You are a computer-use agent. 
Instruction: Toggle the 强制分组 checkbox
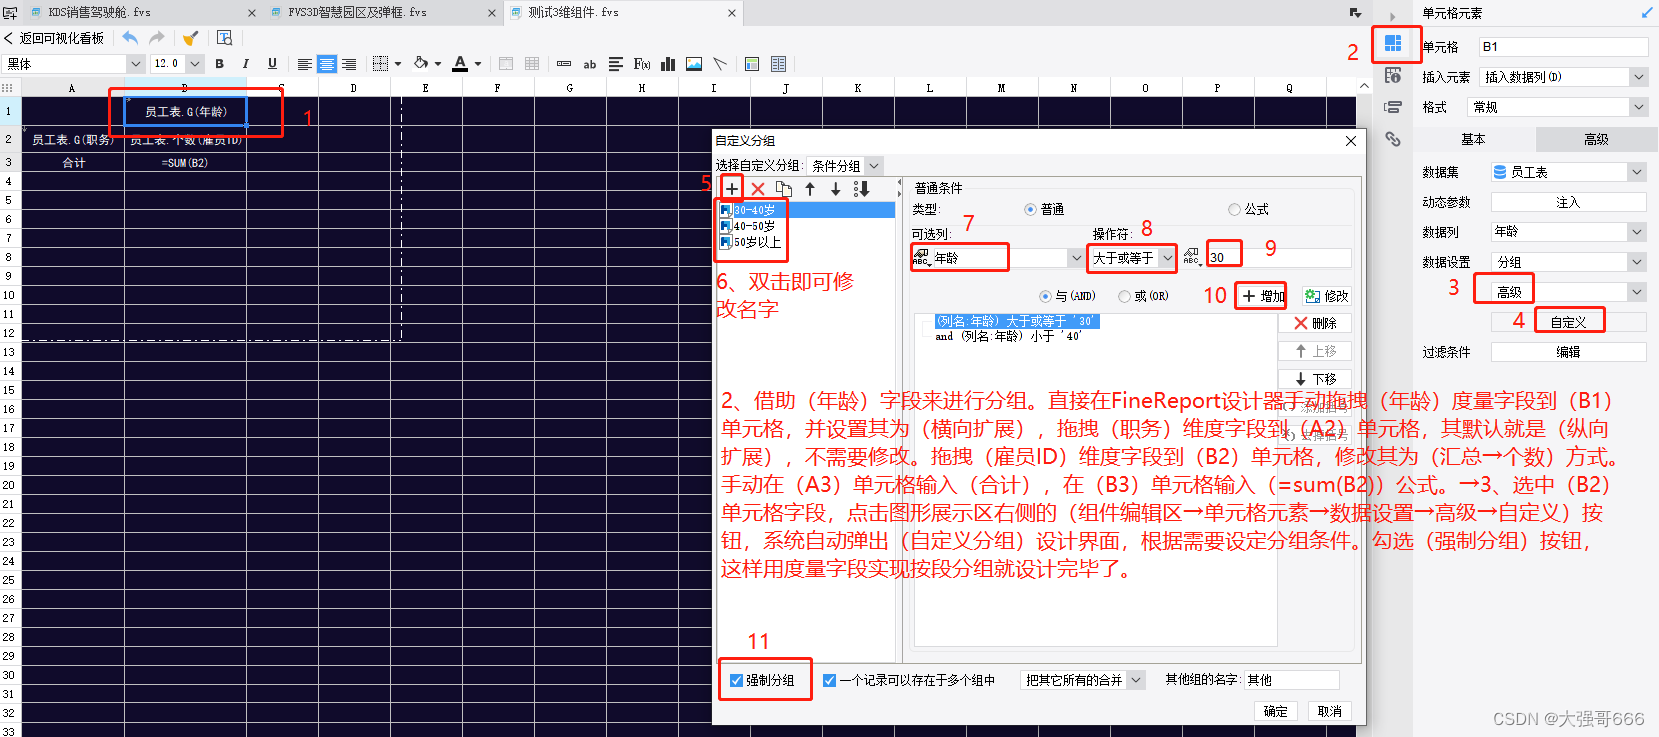(736, 680)
